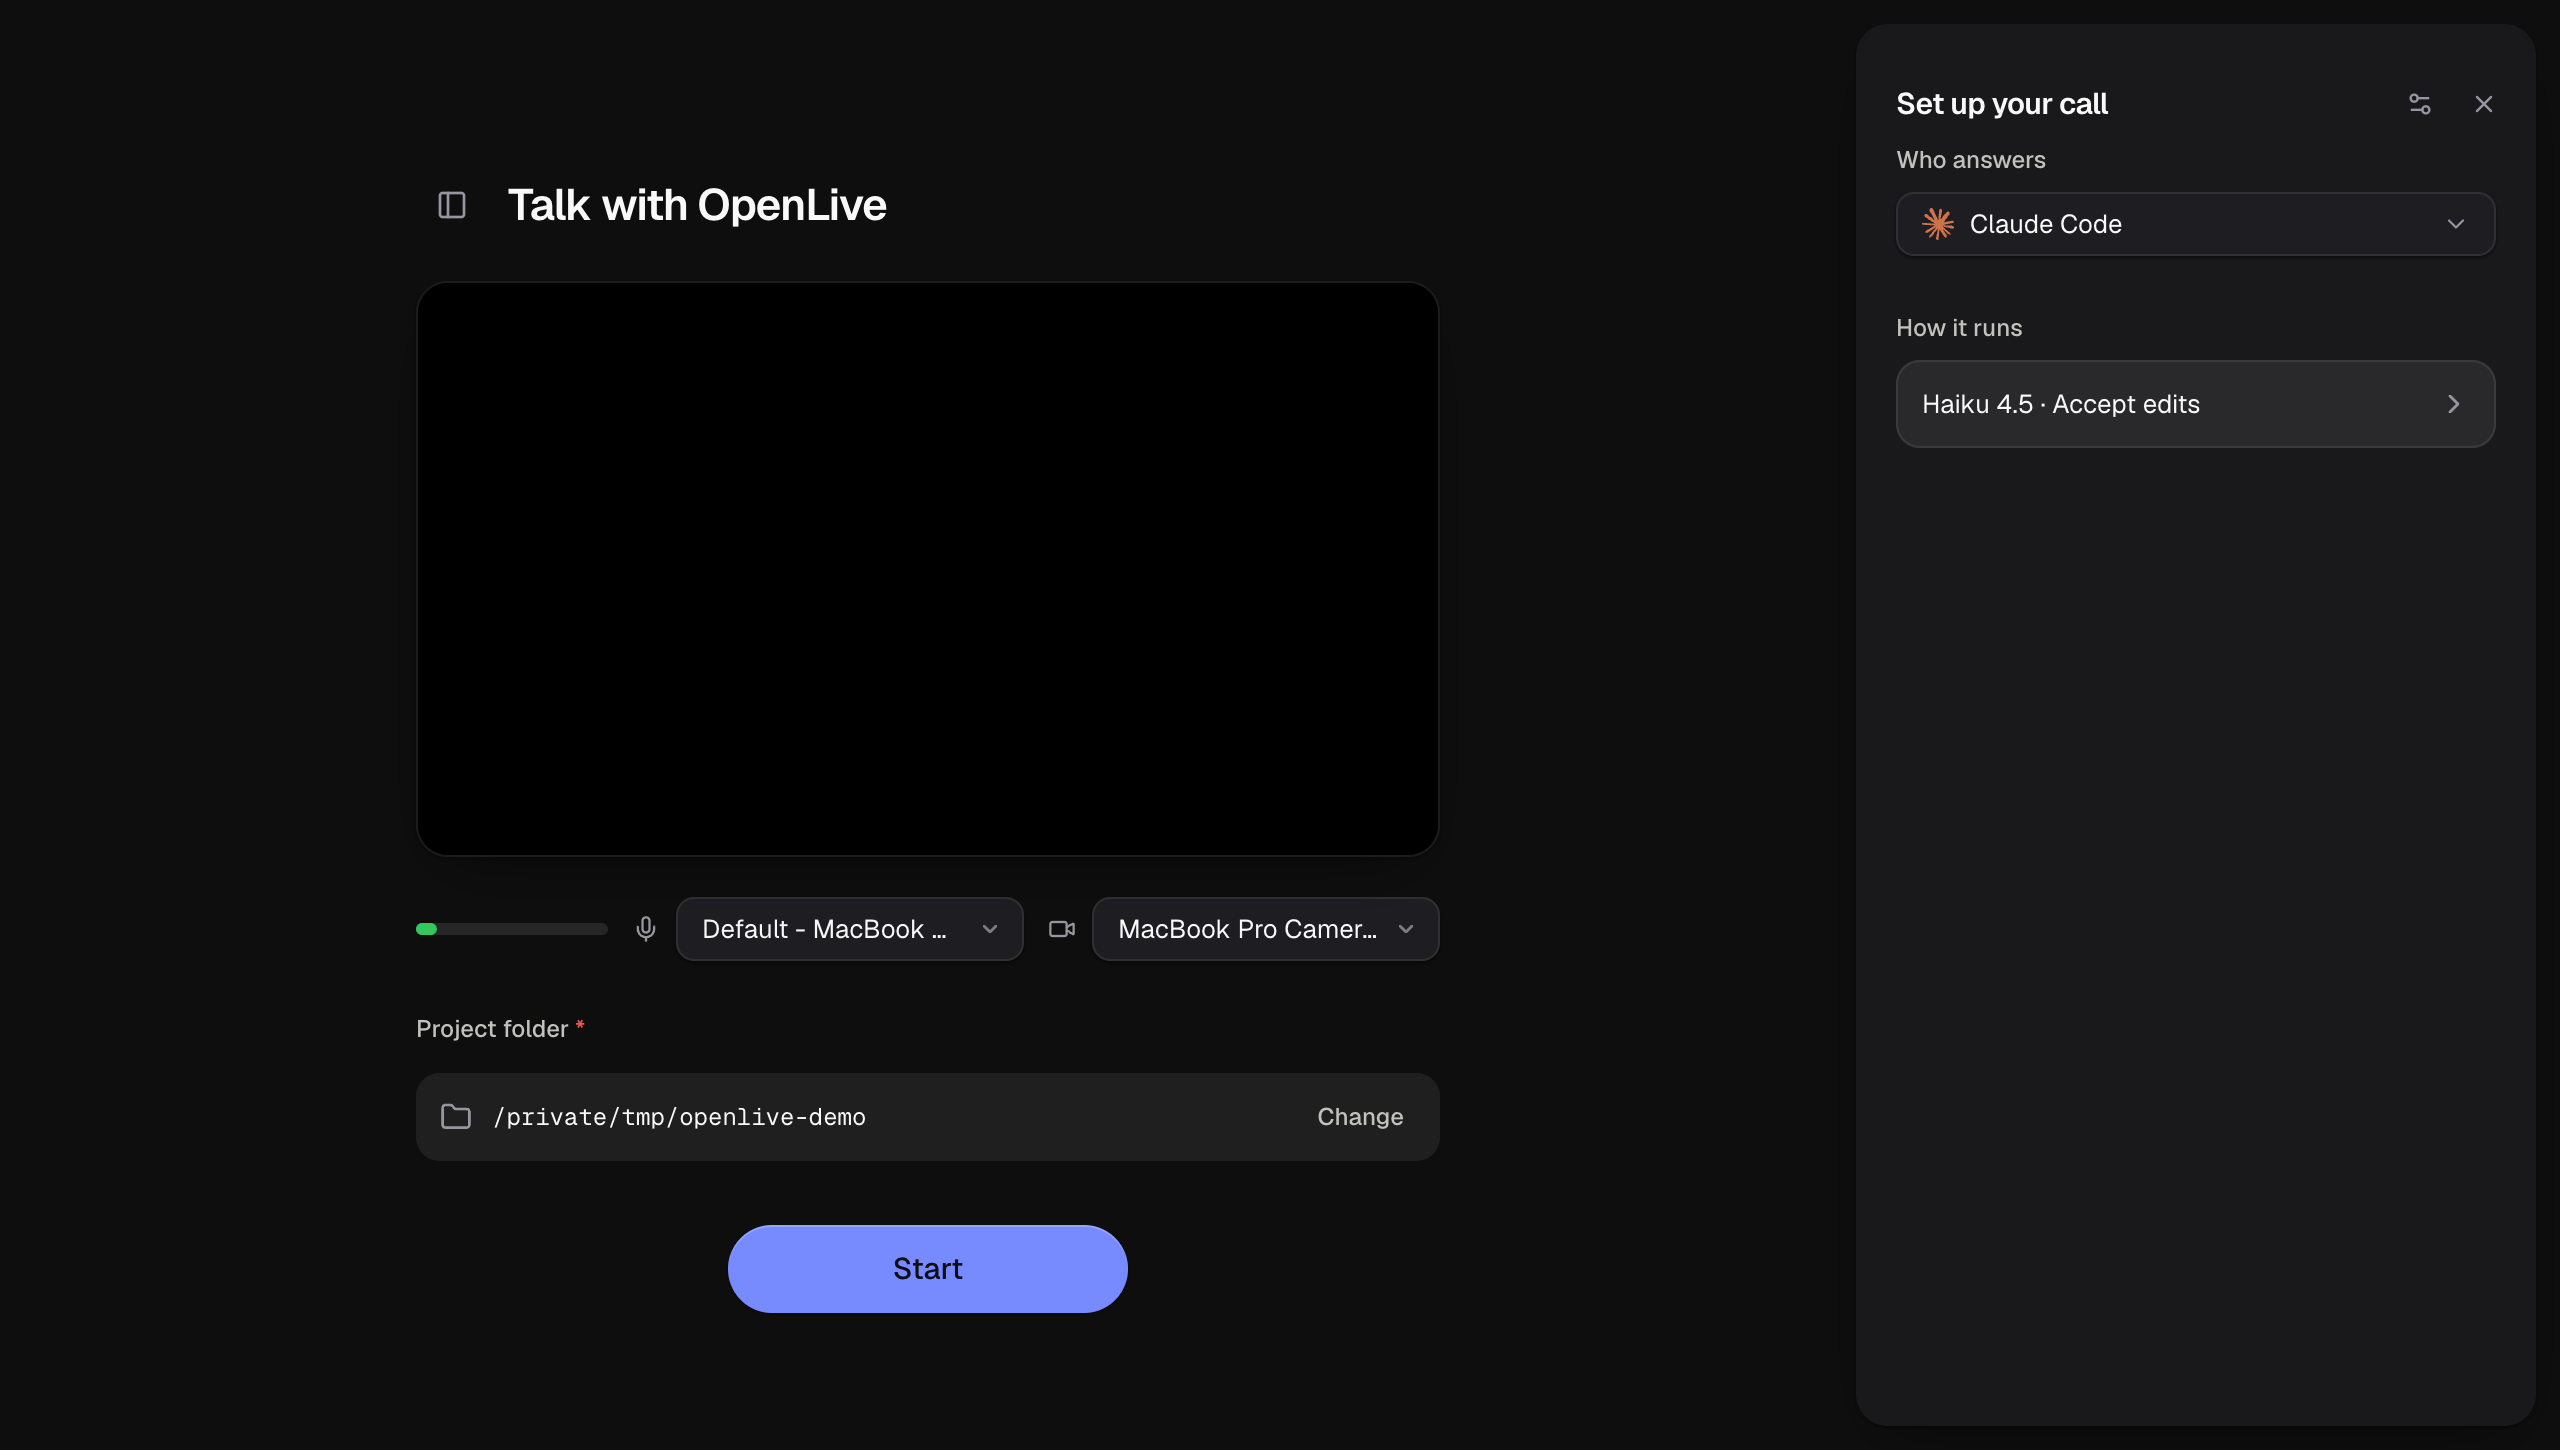Image resolution: width=2560 pixels, height=1450 pixels.
Task: Click the Set up your call title
Action: coord(2002,104)
